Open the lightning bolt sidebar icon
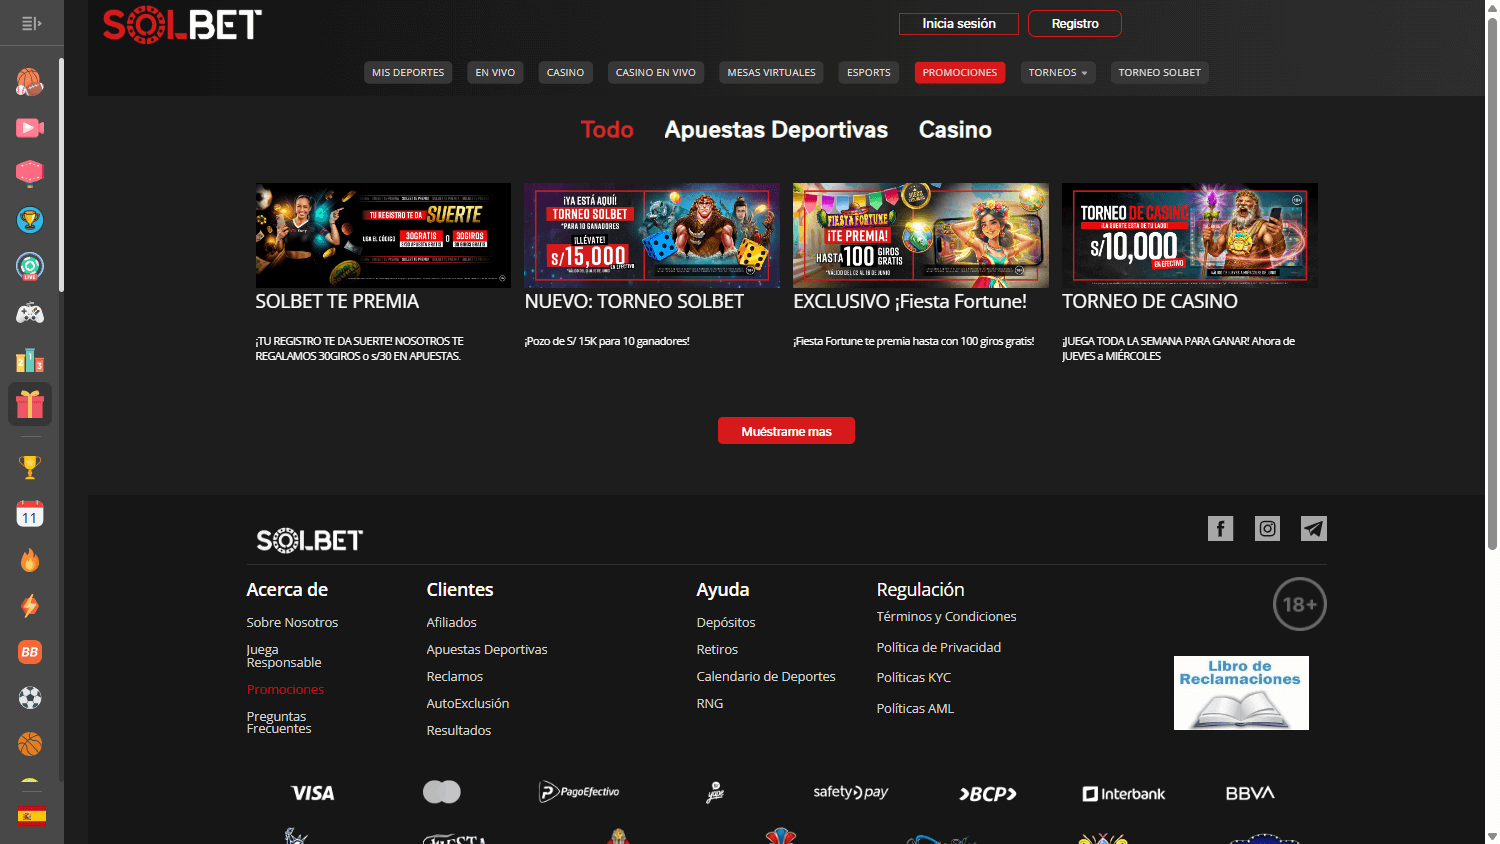This screenshot has width=1500, height=844. tap(30, 606)
